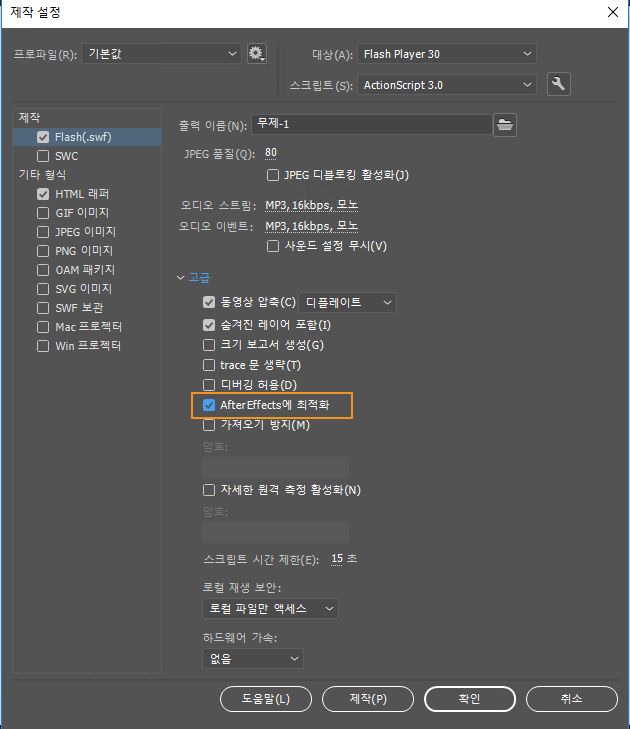Viewport: 630px width, 729px height.
Task: Cancel with the 취소 button
Action: click(x=571, y=699)
